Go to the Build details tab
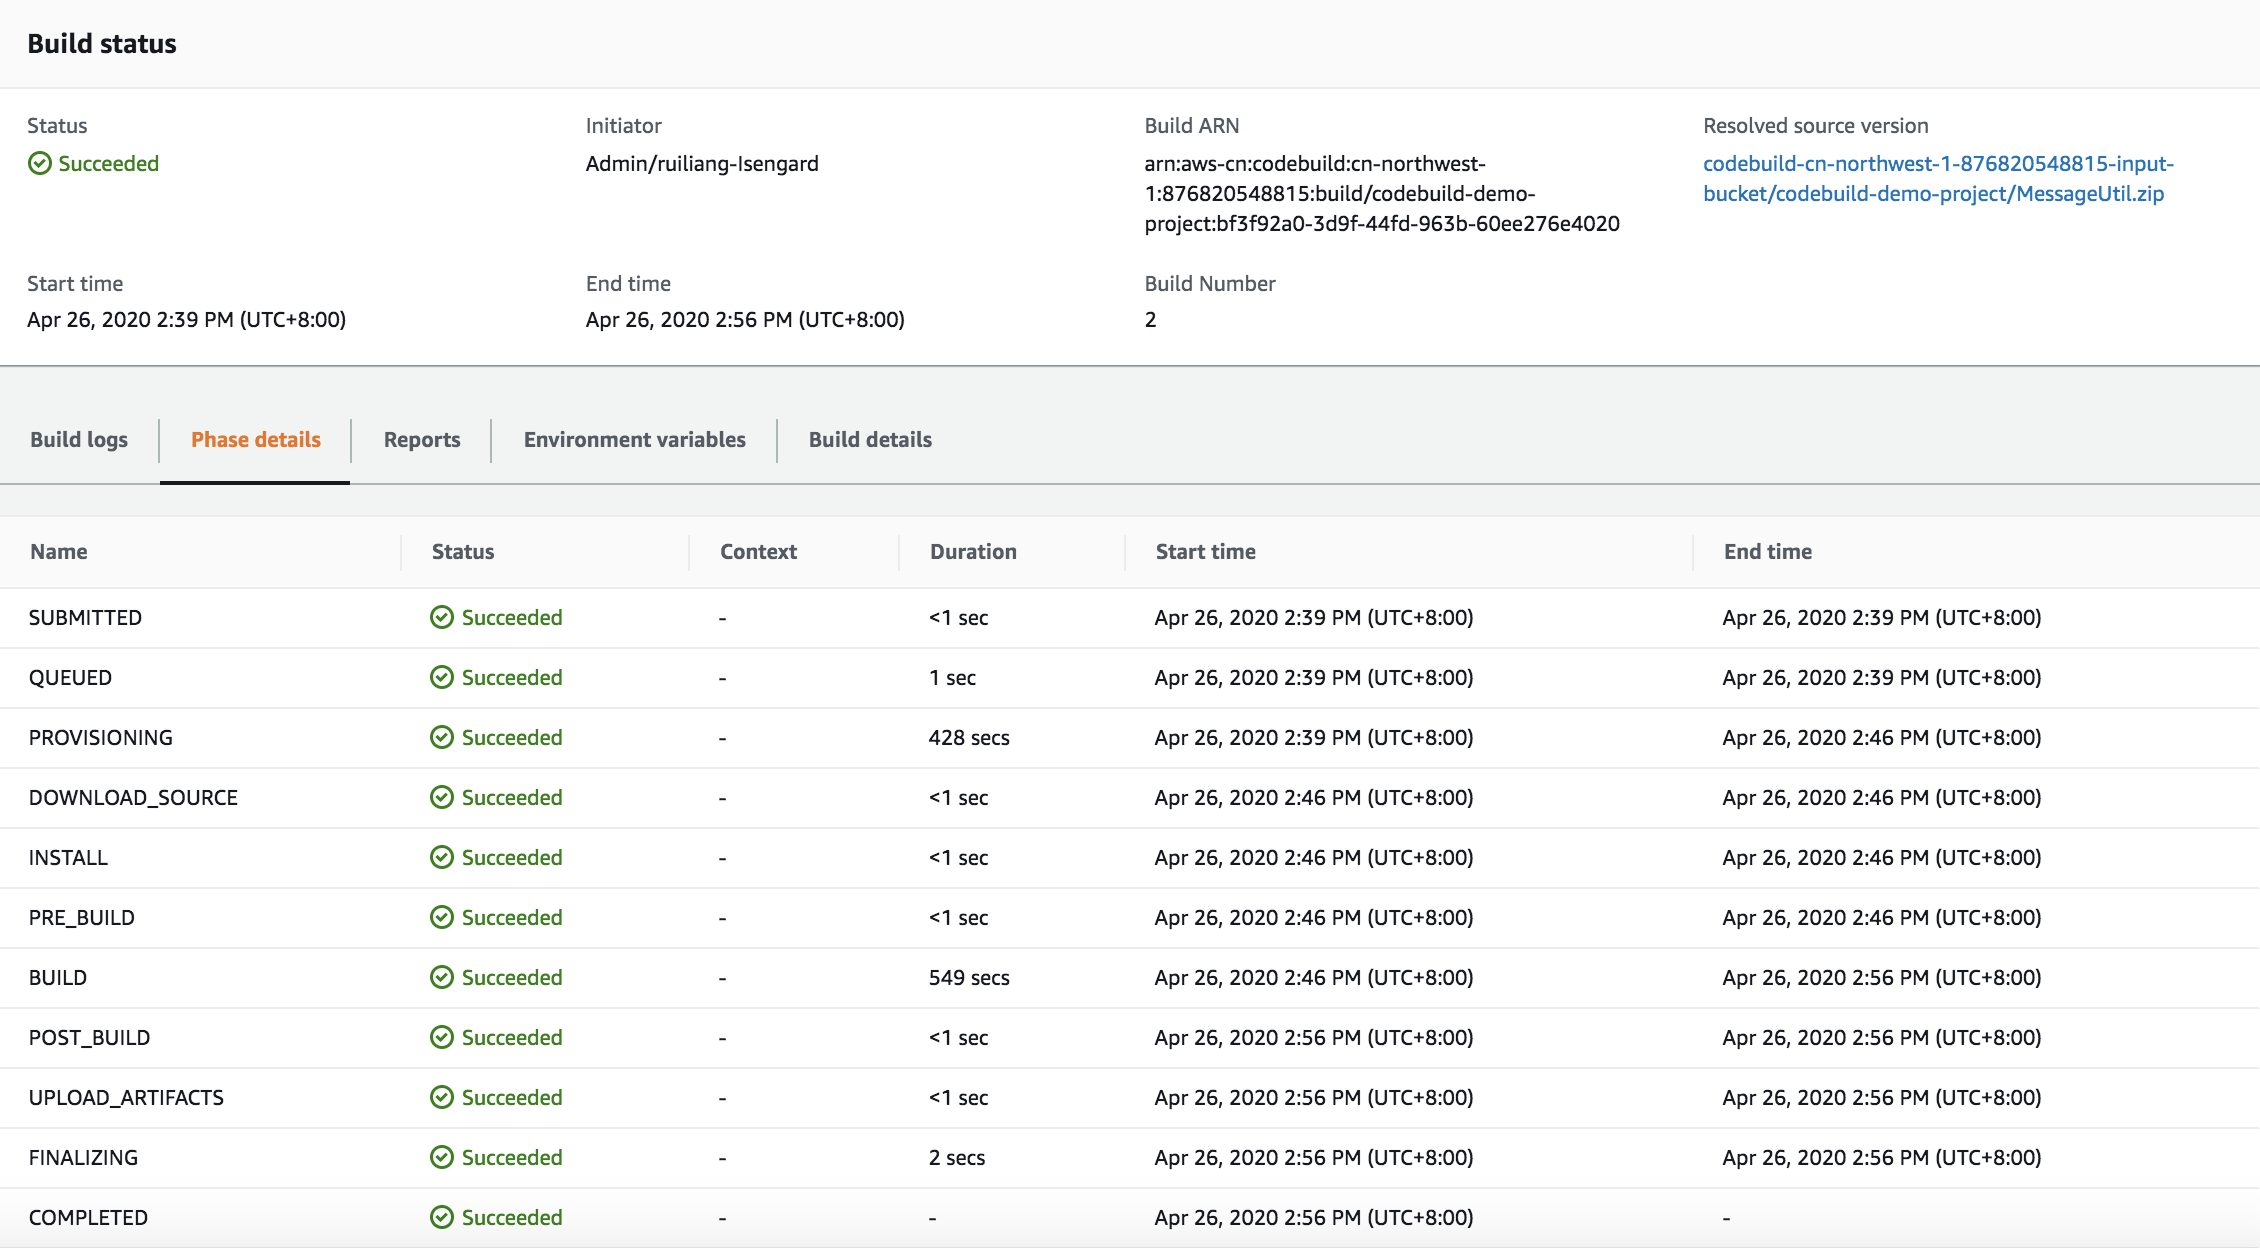The width and height of the screenshot is (2260, 1248). click(870, 440)
